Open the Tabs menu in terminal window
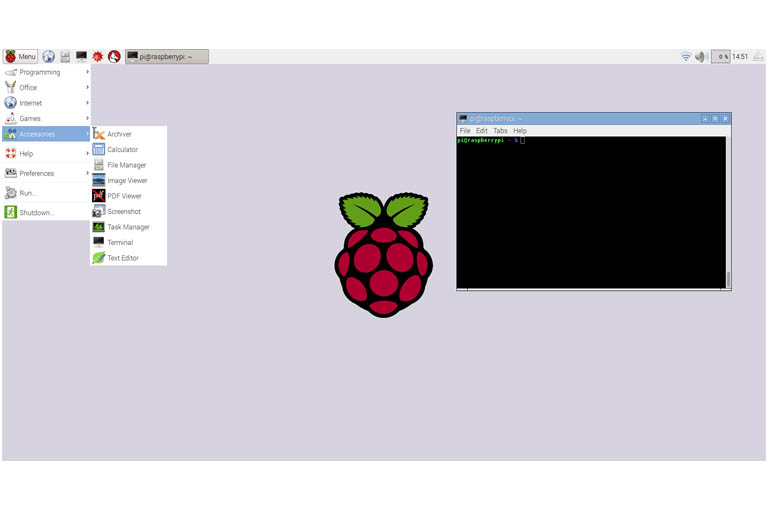This screenshot has width=768, height=512. [x=500, y=131]
